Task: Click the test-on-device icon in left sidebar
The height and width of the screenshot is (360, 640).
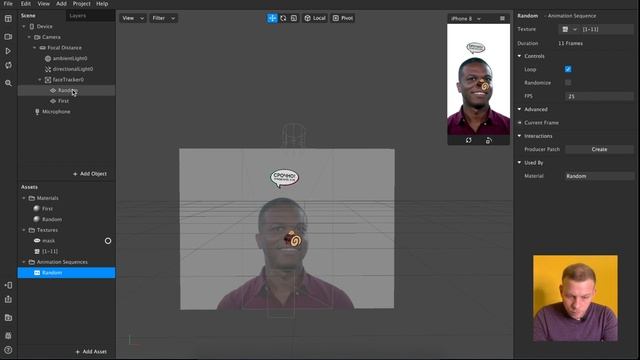Action: click(8, 285)
